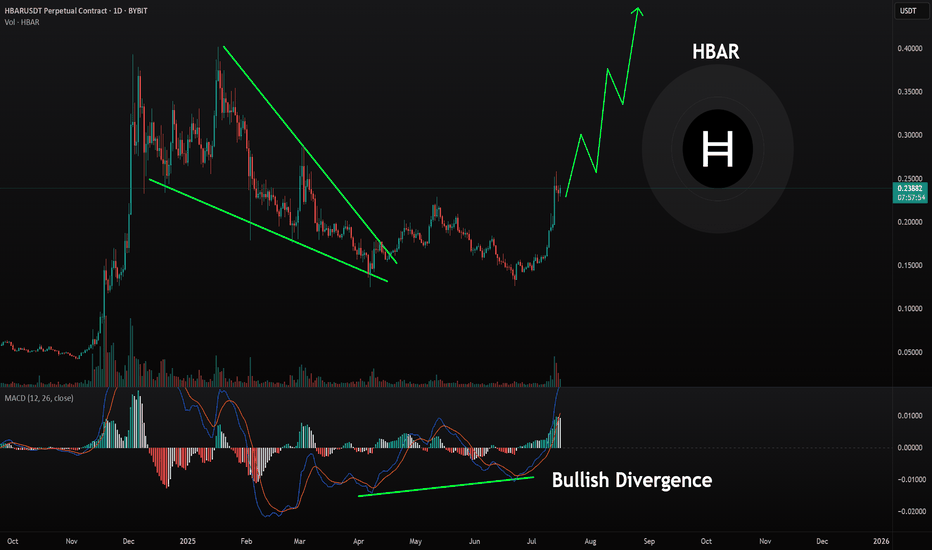This screenshot has height=550, width=932.
Task: Click the MACD -0.02000 axis label
Action: (910, 511)
